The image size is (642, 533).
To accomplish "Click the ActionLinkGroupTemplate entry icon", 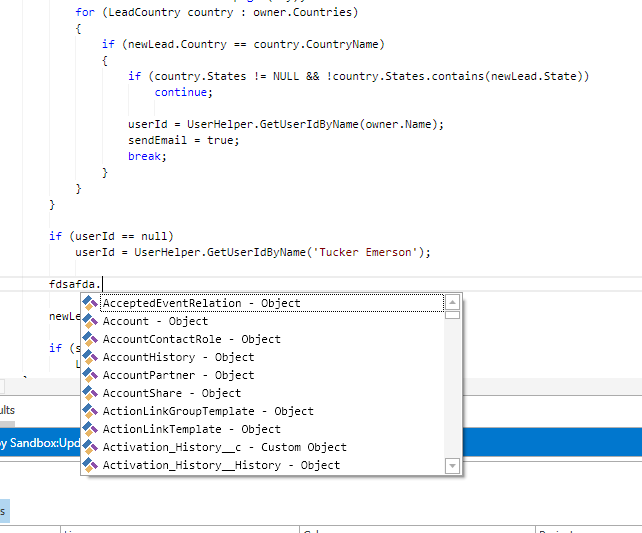I will pos(90,411).
